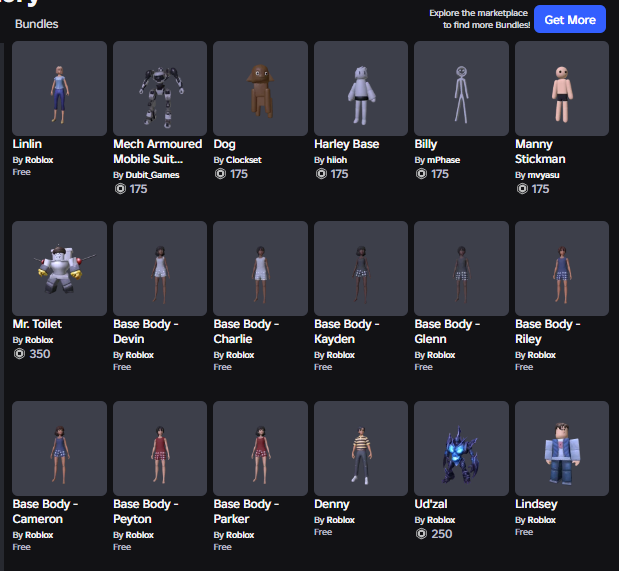Screen dimensions: 619x571
Task: Open the Linlin bundle thumbnail
Action: [x=60, y=88]
